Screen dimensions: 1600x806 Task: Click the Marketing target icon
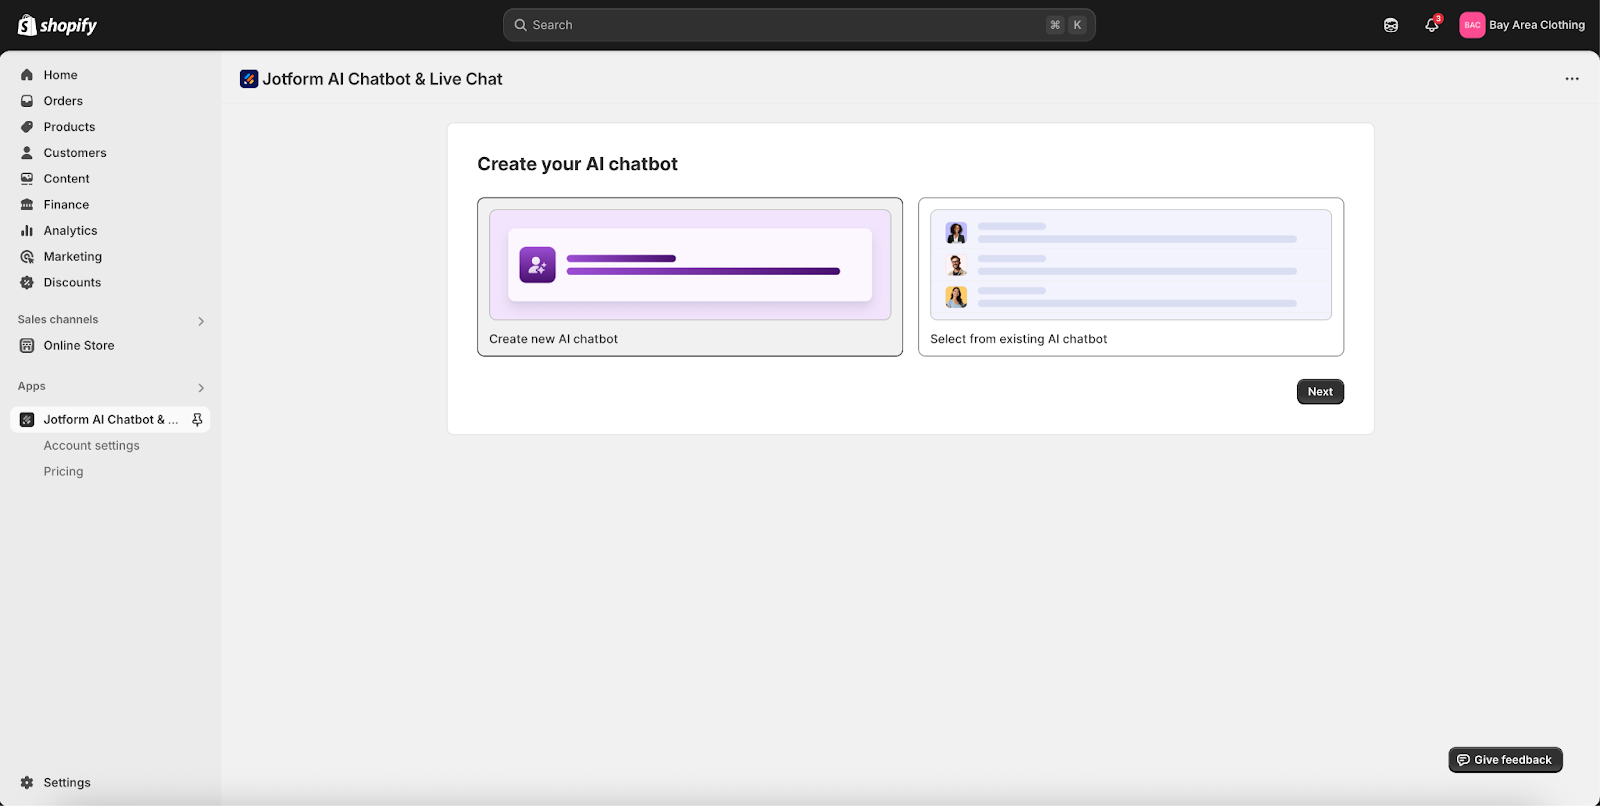point(27,257)
